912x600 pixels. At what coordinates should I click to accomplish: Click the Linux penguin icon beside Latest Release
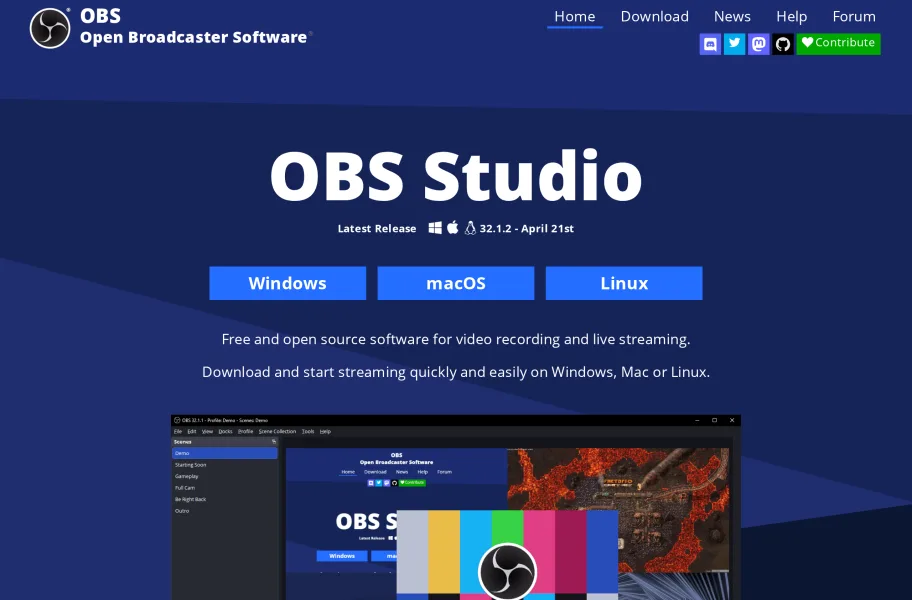470,228
